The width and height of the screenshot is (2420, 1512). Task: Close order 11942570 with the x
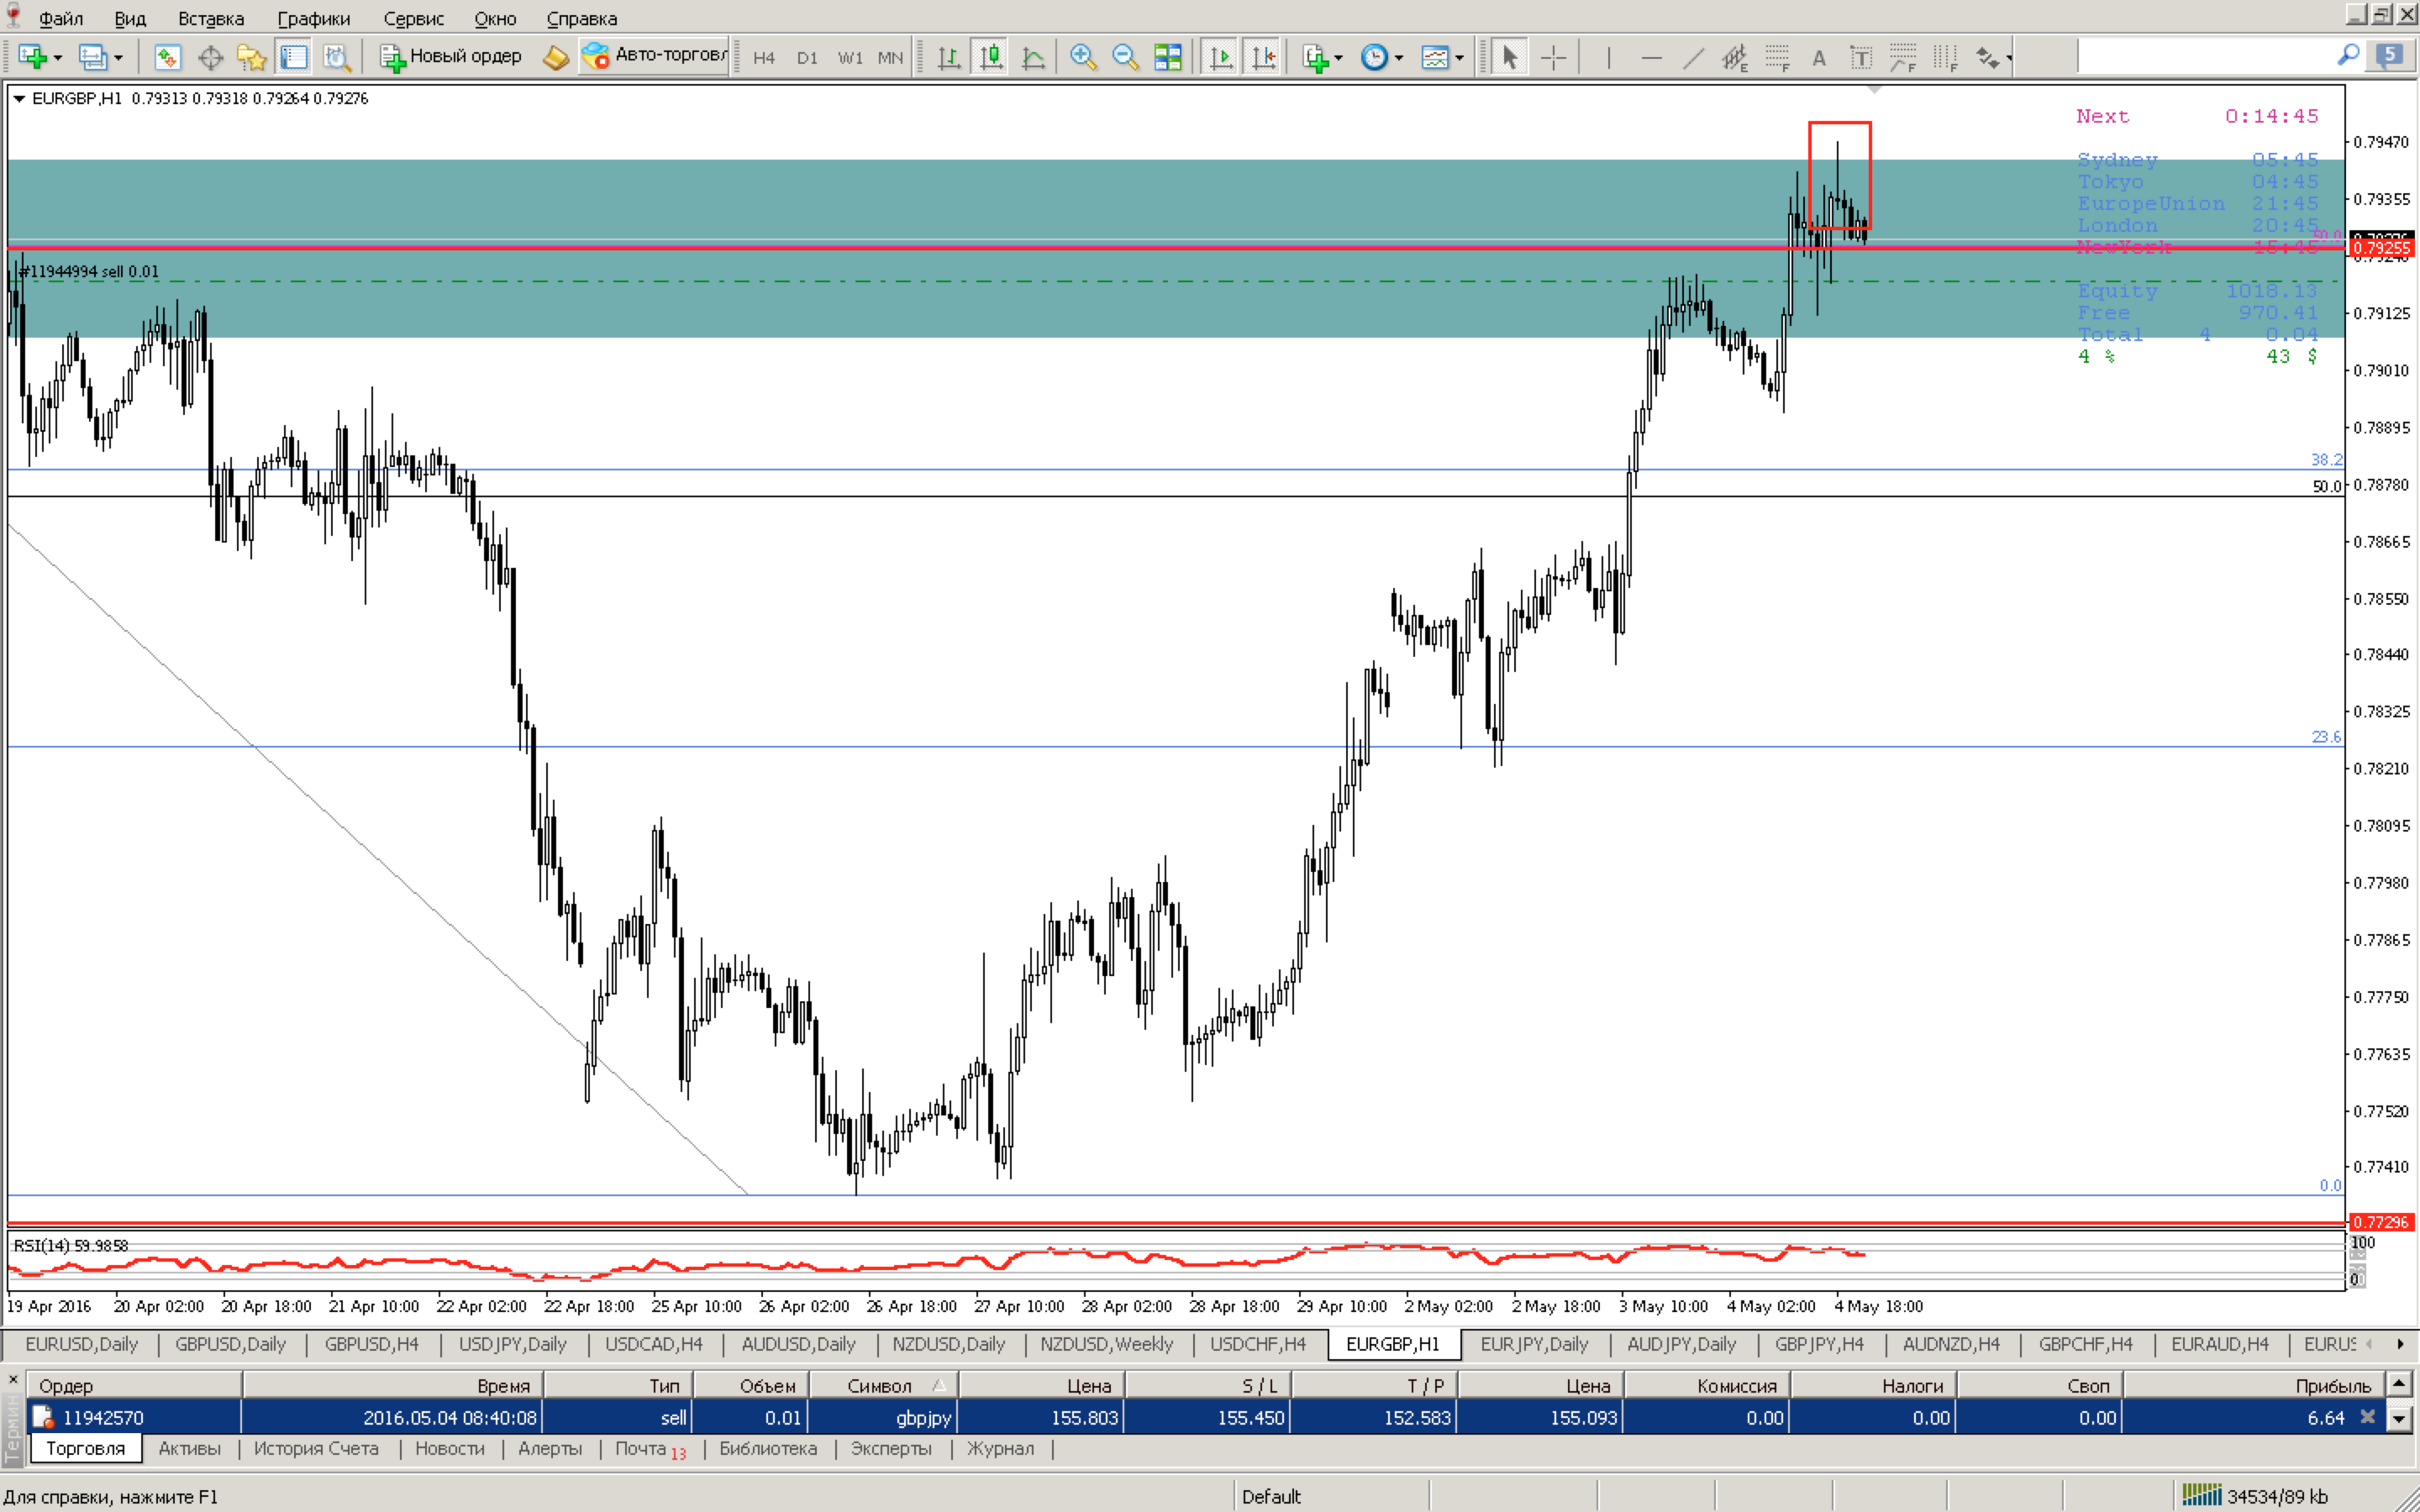(x=2367, y=1417)
